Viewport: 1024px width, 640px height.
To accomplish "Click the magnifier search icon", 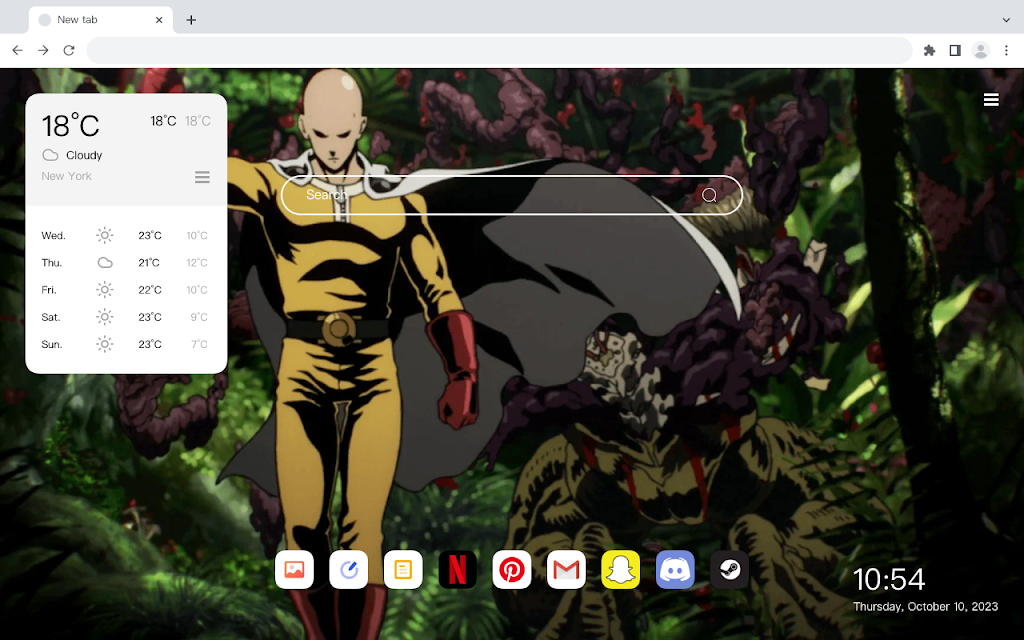I will click(709, 195).
